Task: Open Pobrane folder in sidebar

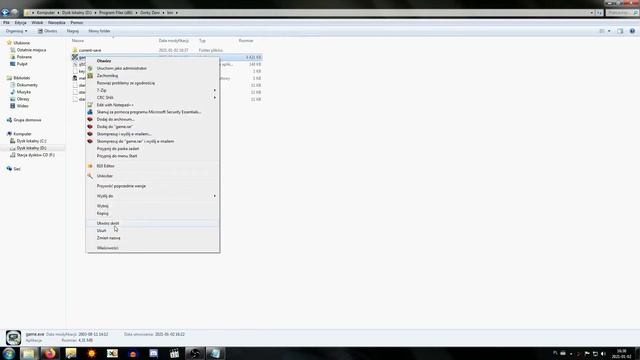Action: click(x=24, y=57)
